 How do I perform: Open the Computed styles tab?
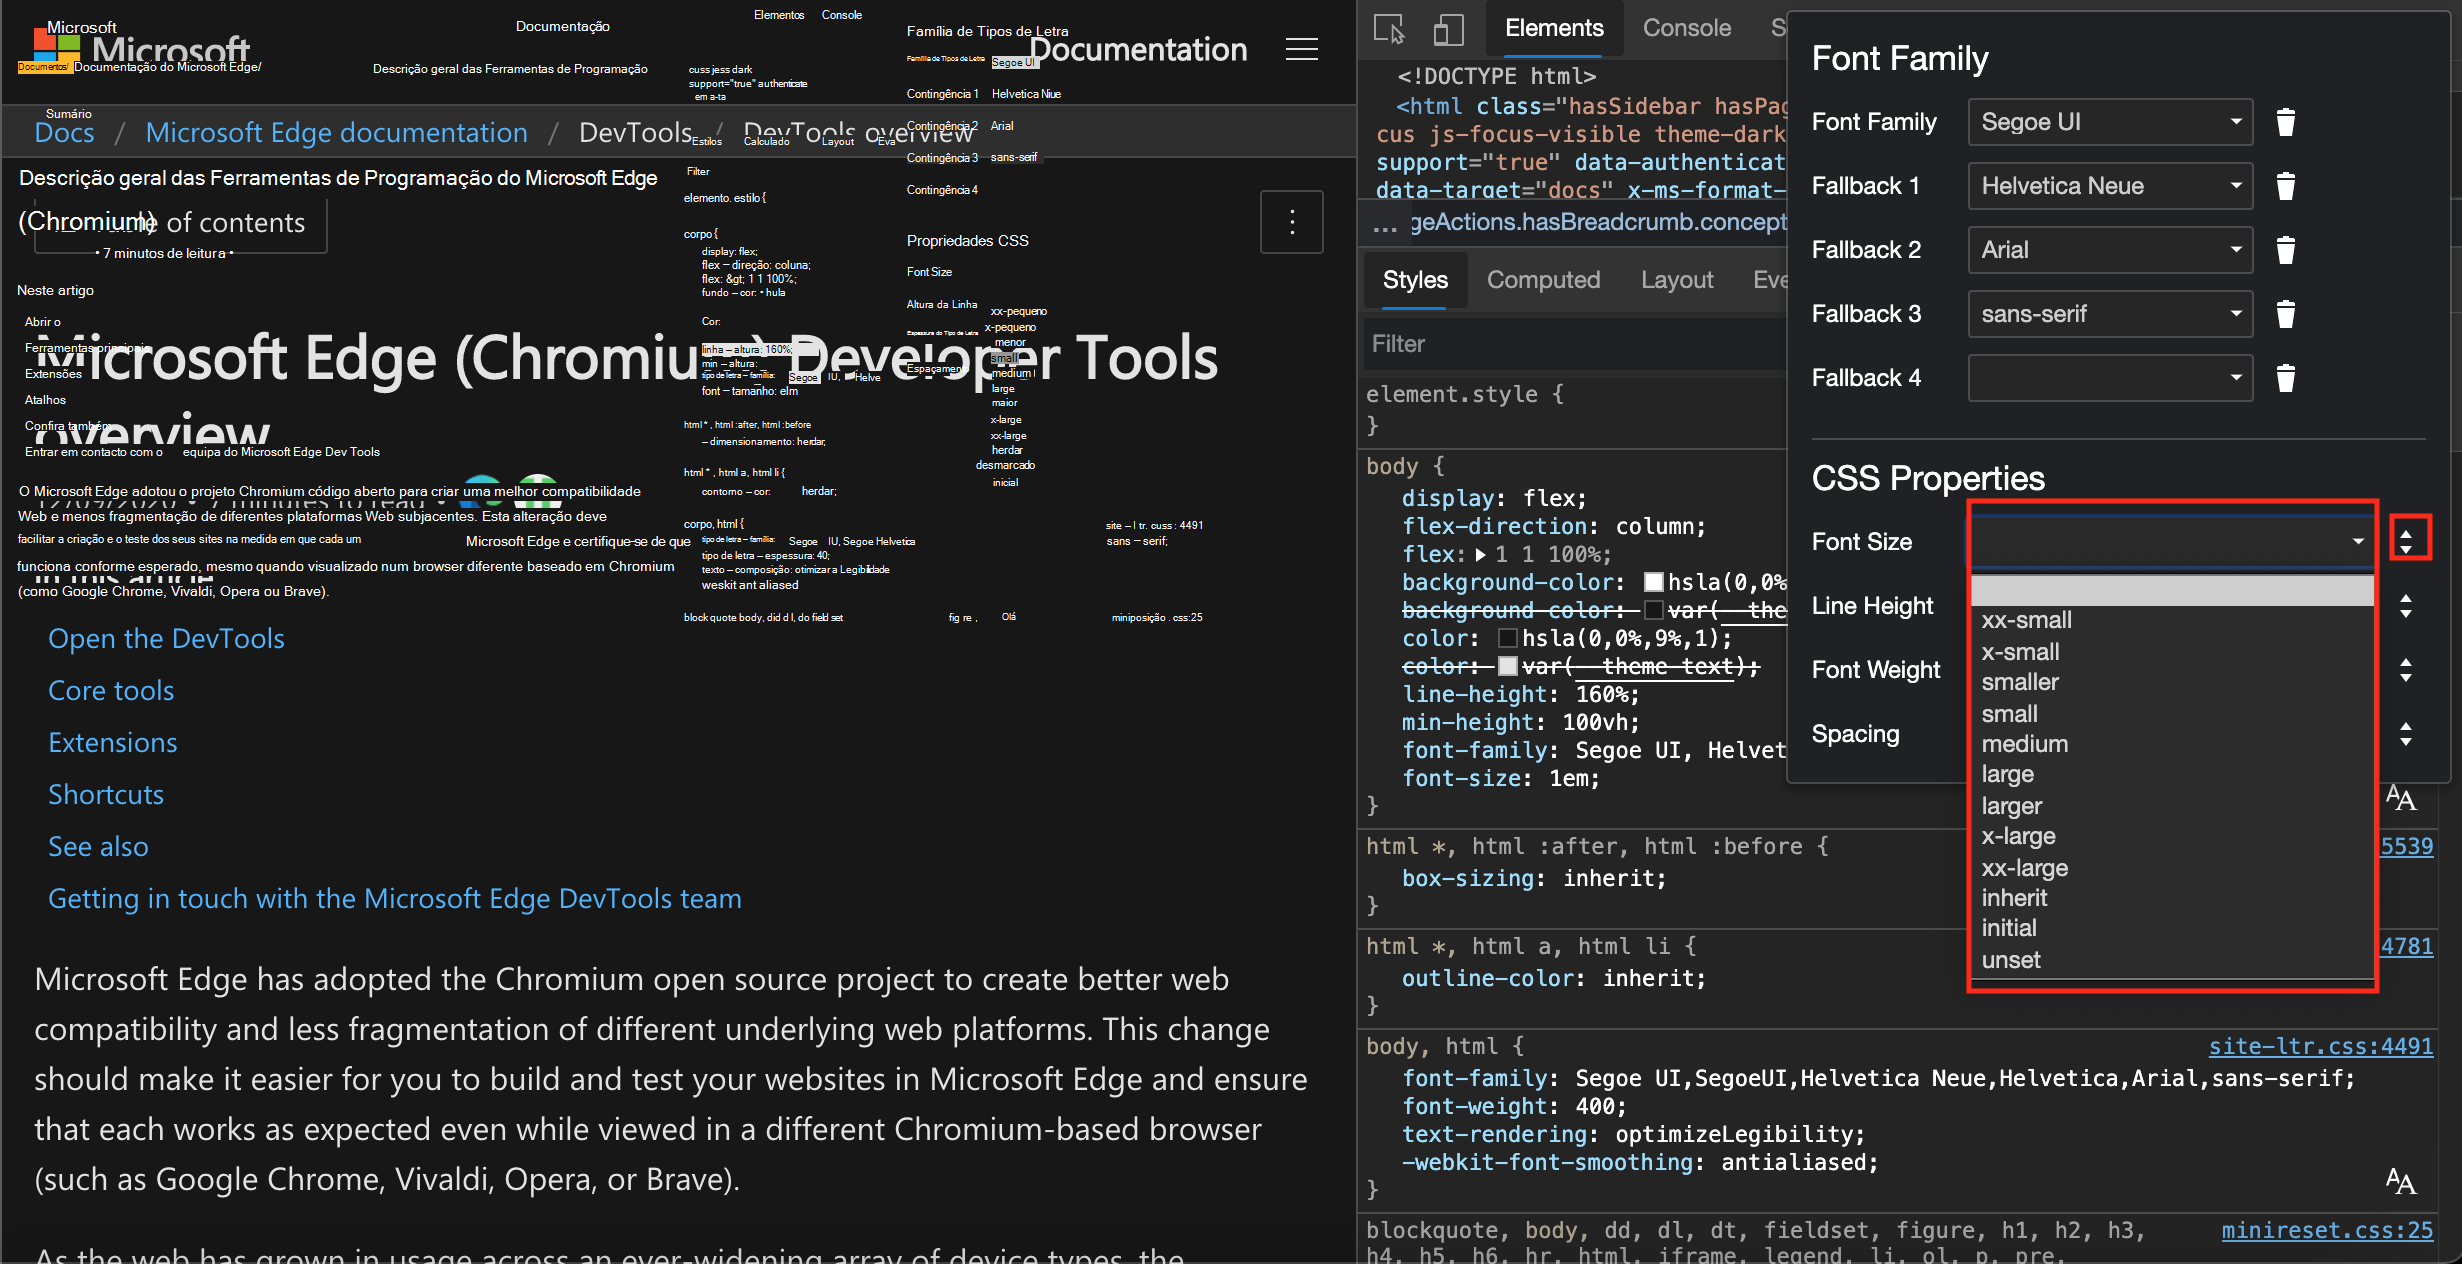click(x=1543, y=280)
